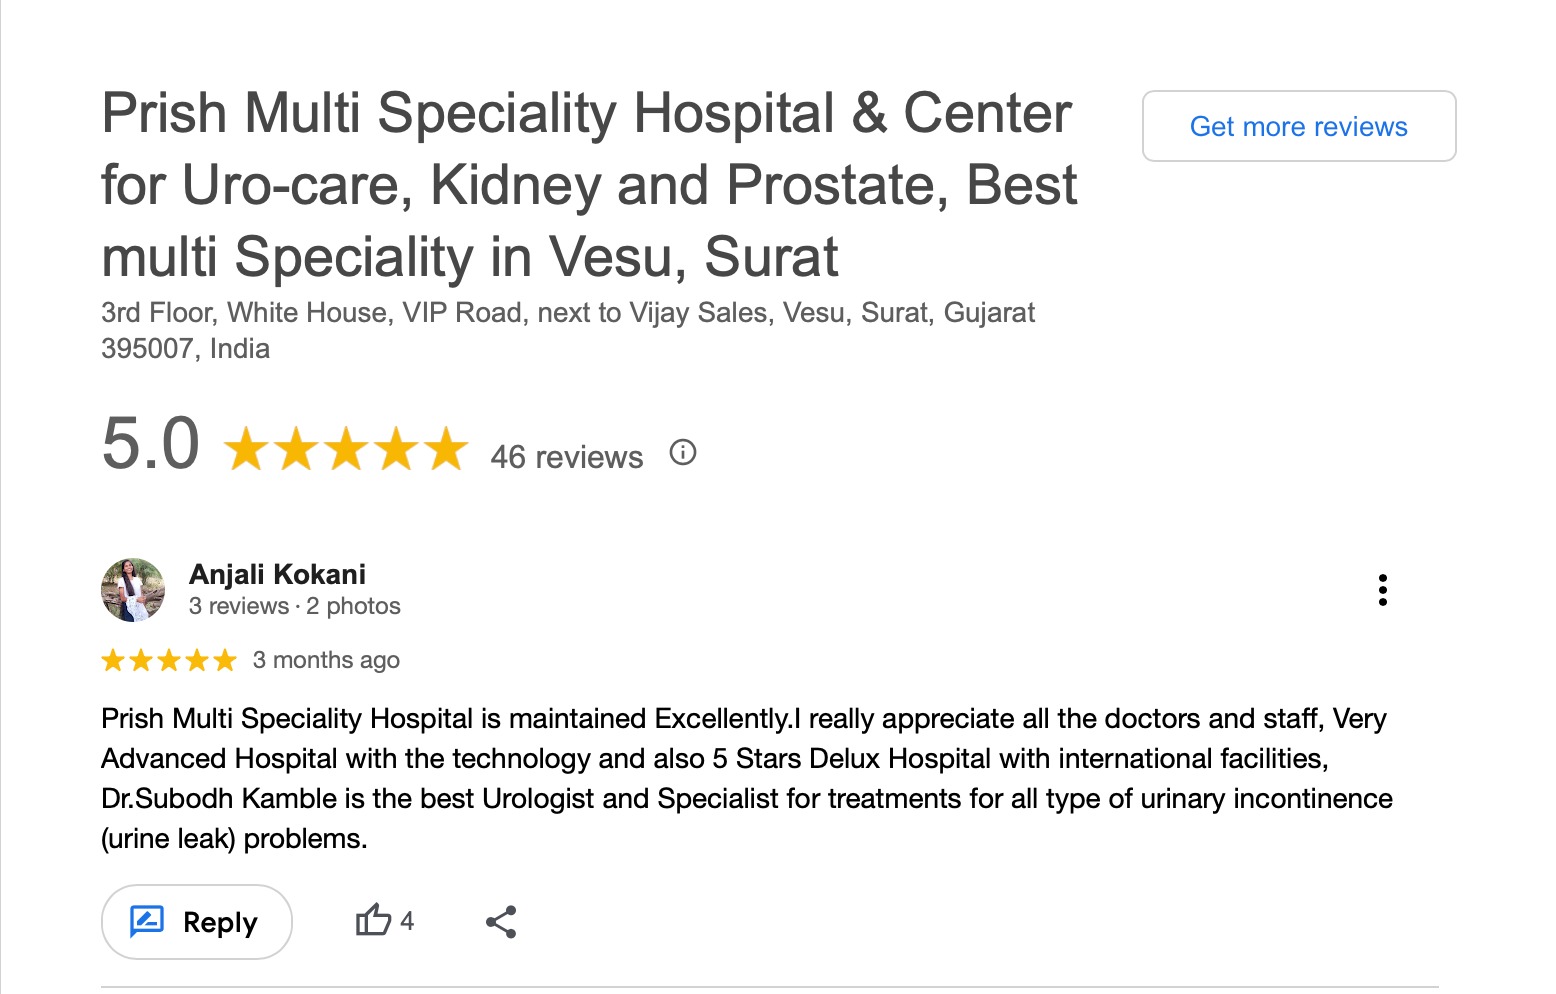Click the Get more reviews button
1556x994 pixels.
1298,127
